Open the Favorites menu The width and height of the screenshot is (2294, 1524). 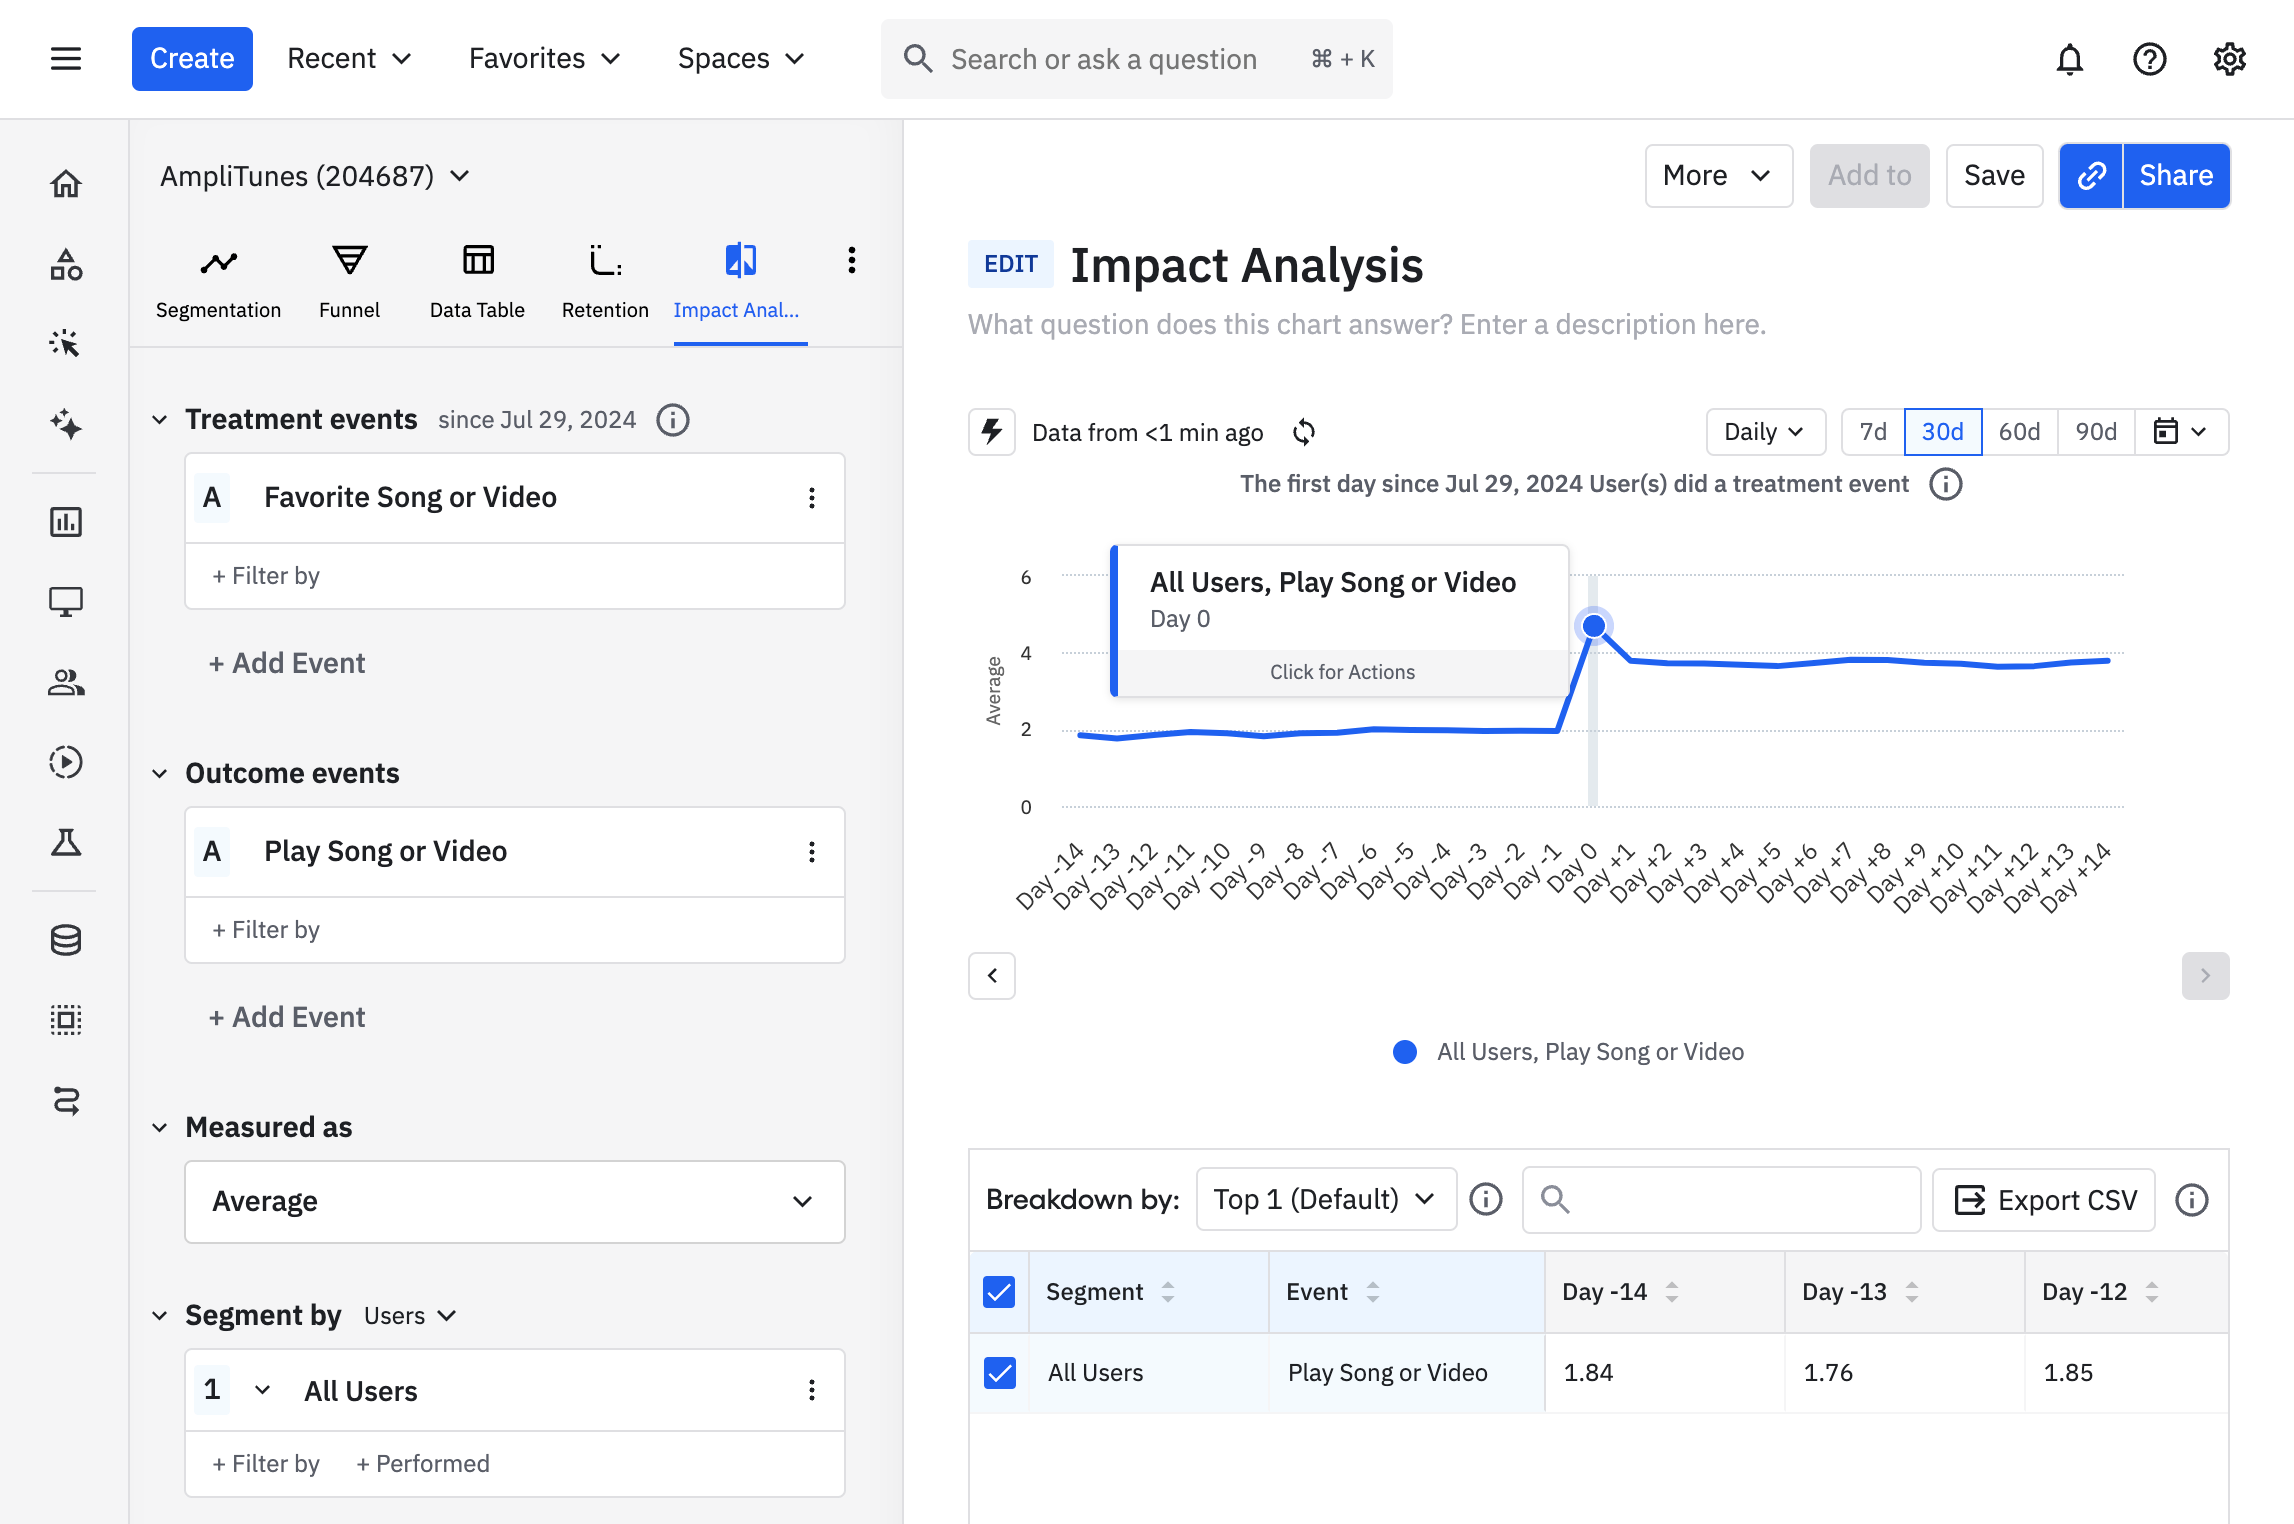pos(544,59)
